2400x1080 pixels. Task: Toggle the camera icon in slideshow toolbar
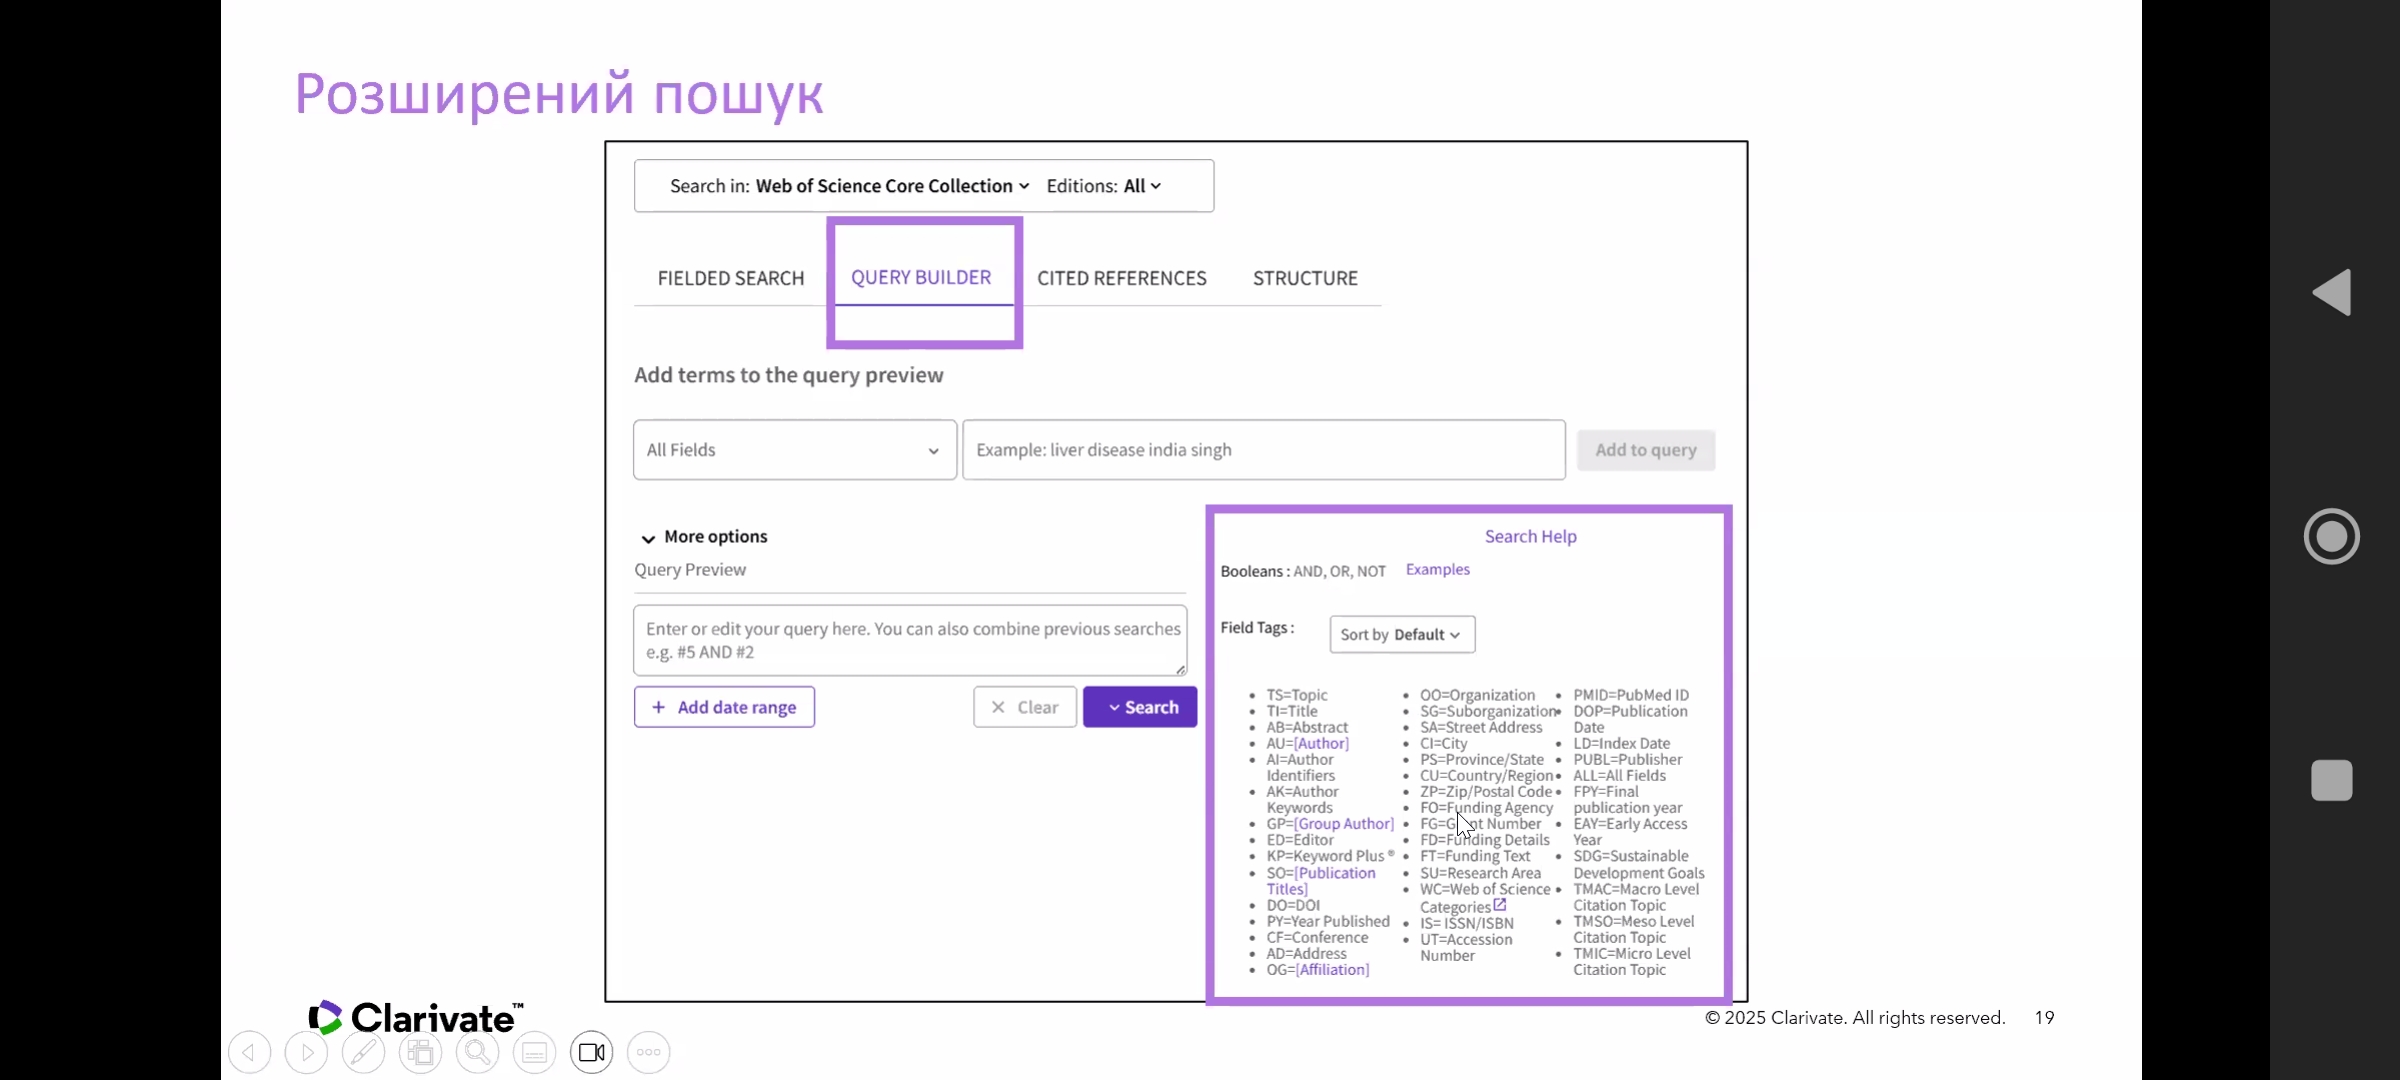click(x=592, y=1052)
